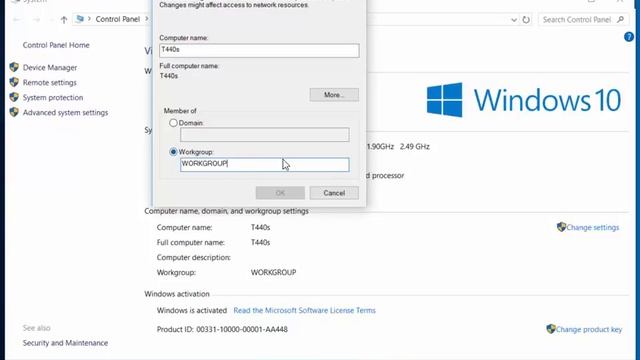Open Advanced system settings link
640x360 pixels.
(x=65, y=112)
